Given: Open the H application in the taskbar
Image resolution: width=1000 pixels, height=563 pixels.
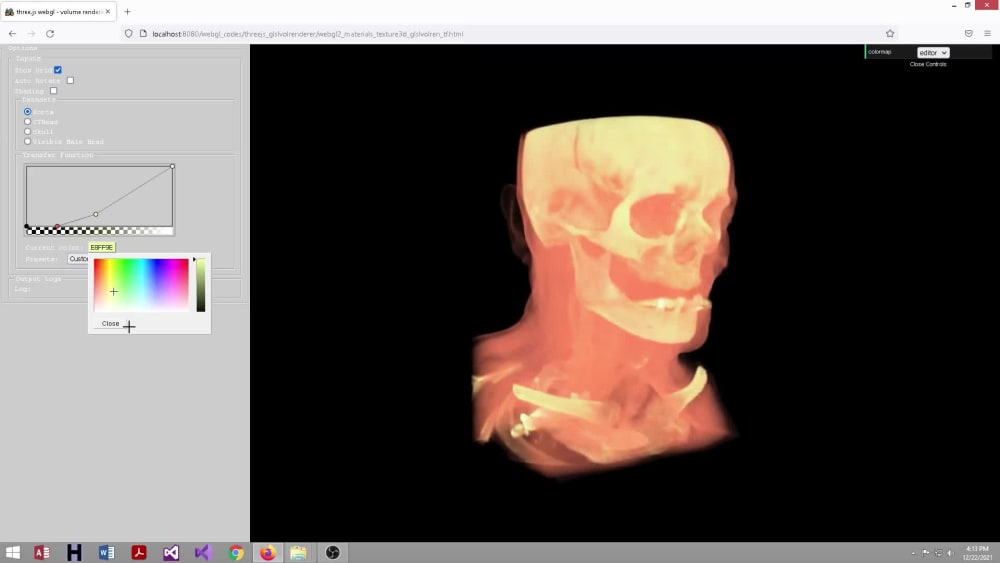Looking at the screenshot, I should click(x=74, y=552).
